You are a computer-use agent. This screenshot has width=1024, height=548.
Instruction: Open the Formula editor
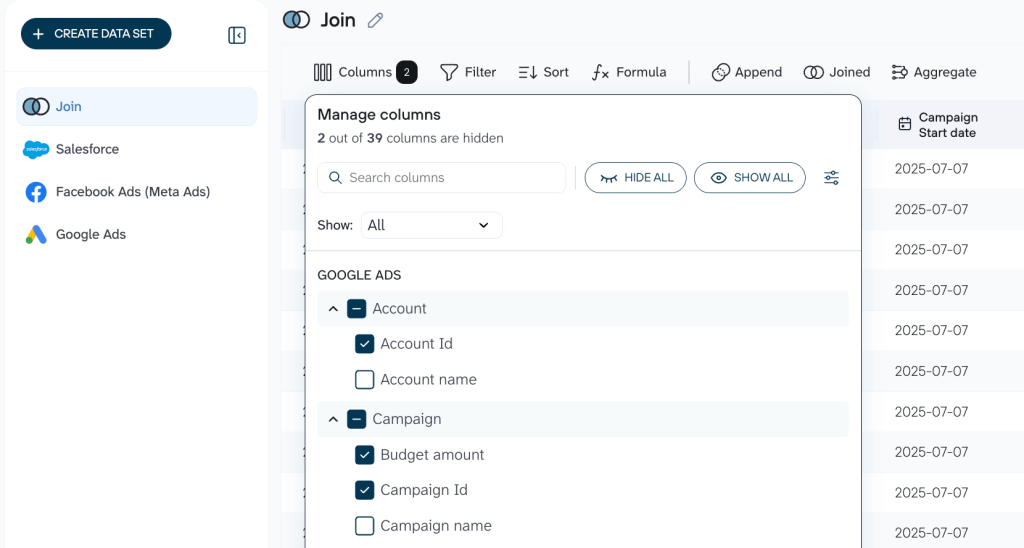(628, 72)
